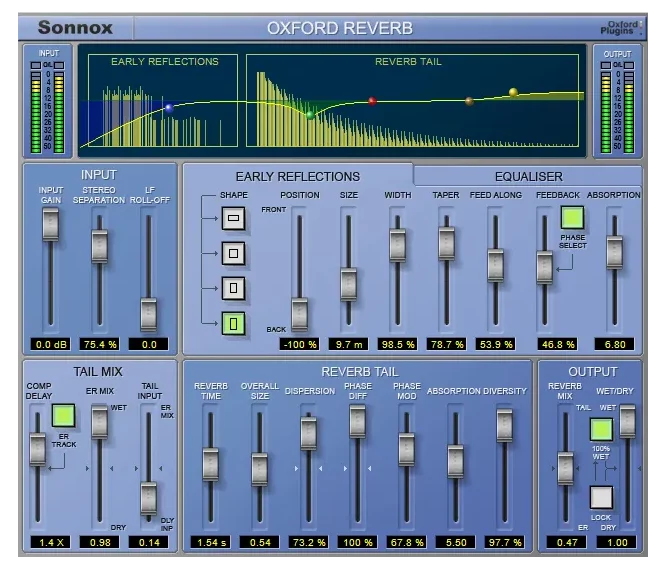Click the blue EQ node on graph
667x570 pixels.
[x=169, y=108]
